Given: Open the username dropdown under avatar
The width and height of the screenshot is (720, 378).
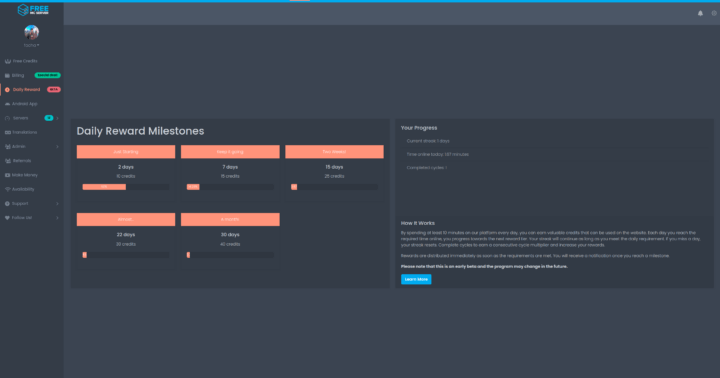Looking at the screenshot, I should [32, 45].
